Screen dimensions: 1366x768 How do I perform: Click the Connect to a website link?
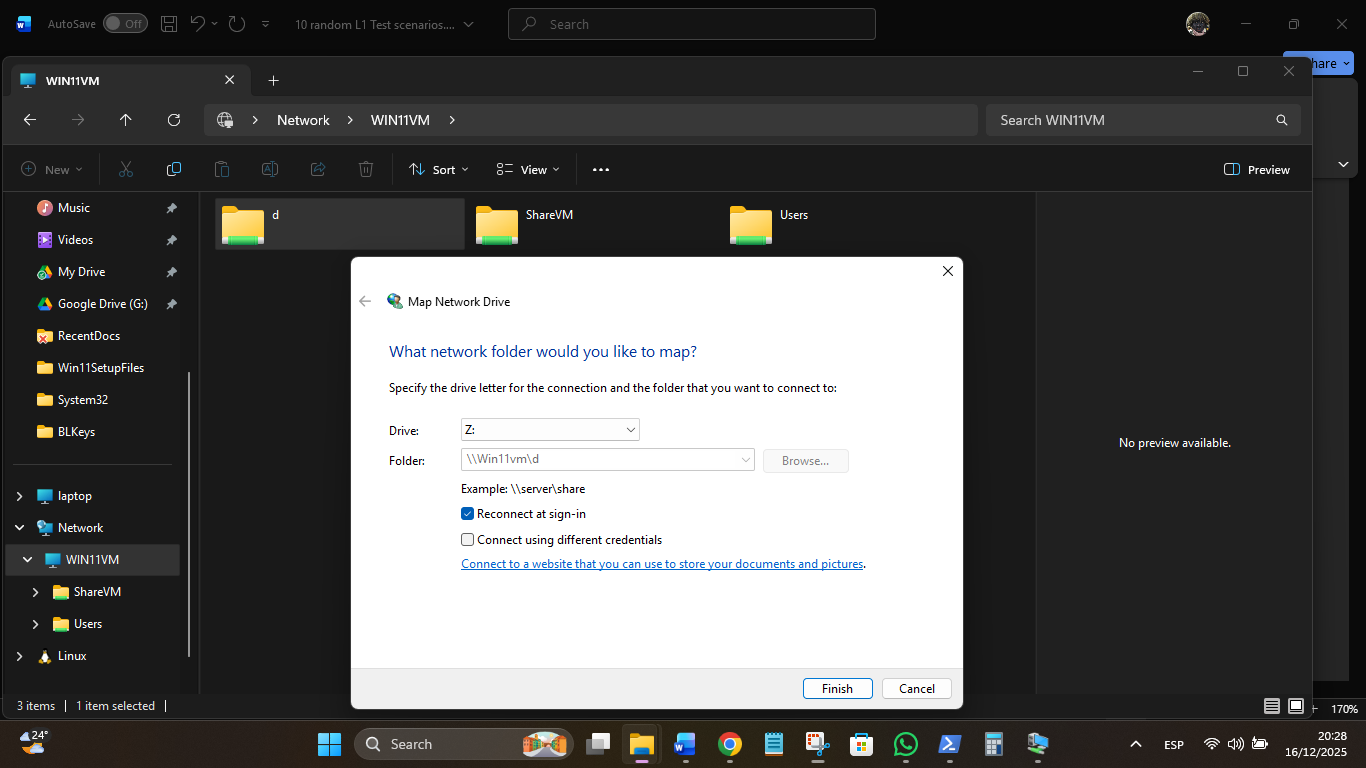pos(661,564)
